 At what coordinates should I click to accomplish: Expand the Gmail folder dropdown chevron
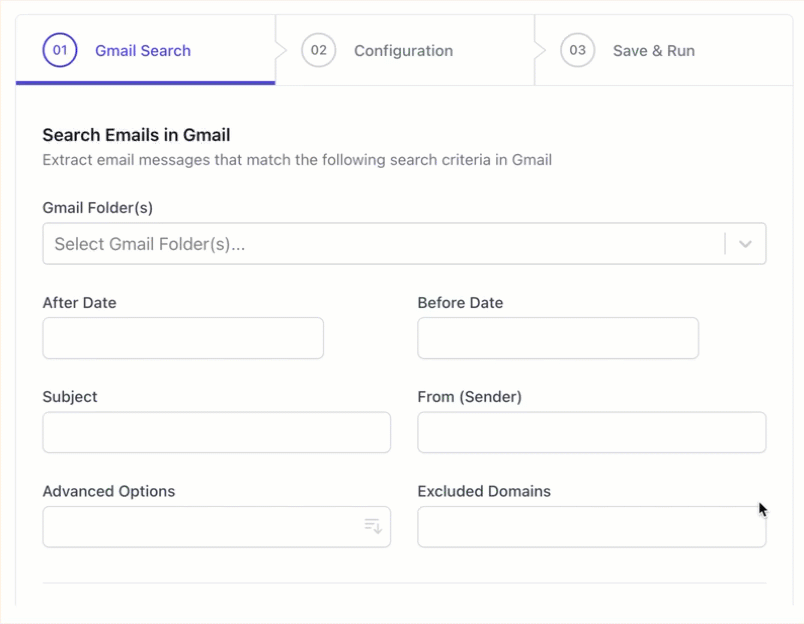point(745,244)
